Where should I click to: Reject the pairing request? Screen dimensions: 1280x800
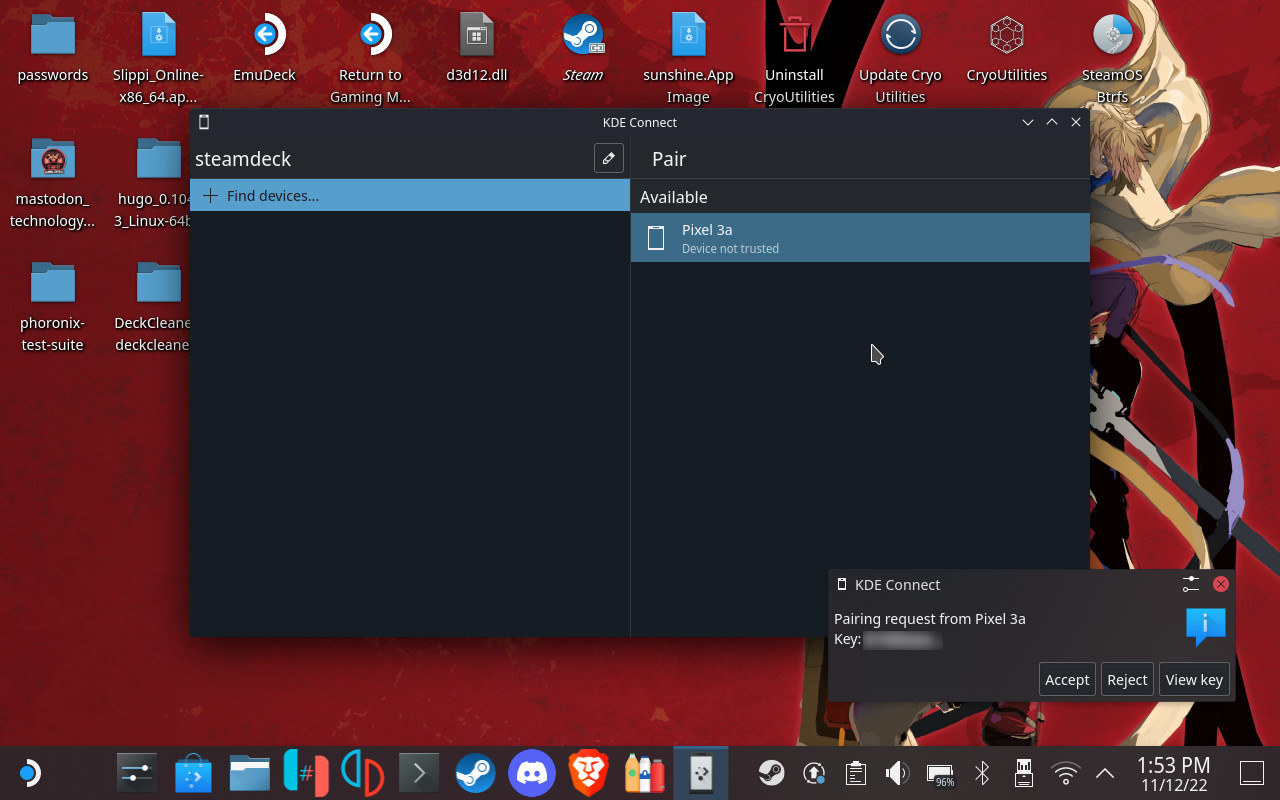(1127, 679)
